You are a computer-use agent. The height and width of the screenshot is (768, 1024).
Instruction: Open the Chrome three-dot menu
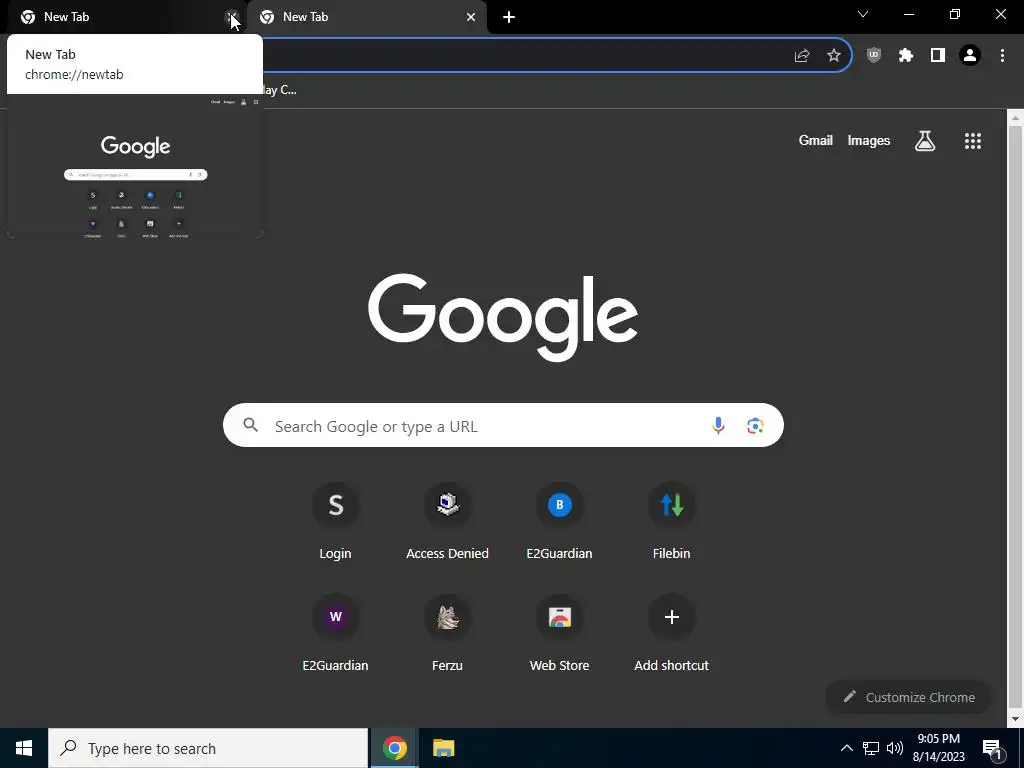pos(1002,56)
